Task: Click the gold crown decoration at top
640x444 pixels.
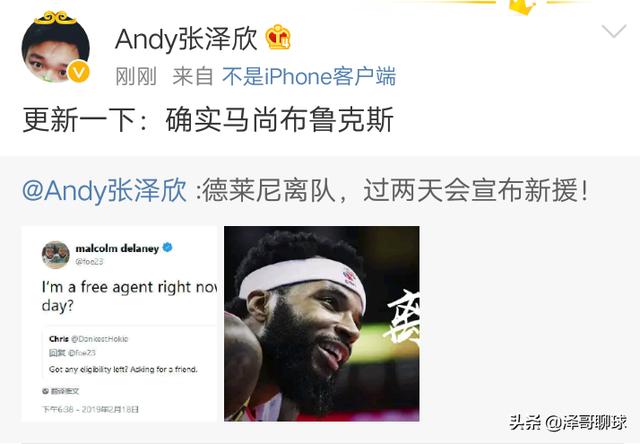Action: coord(522,7)
